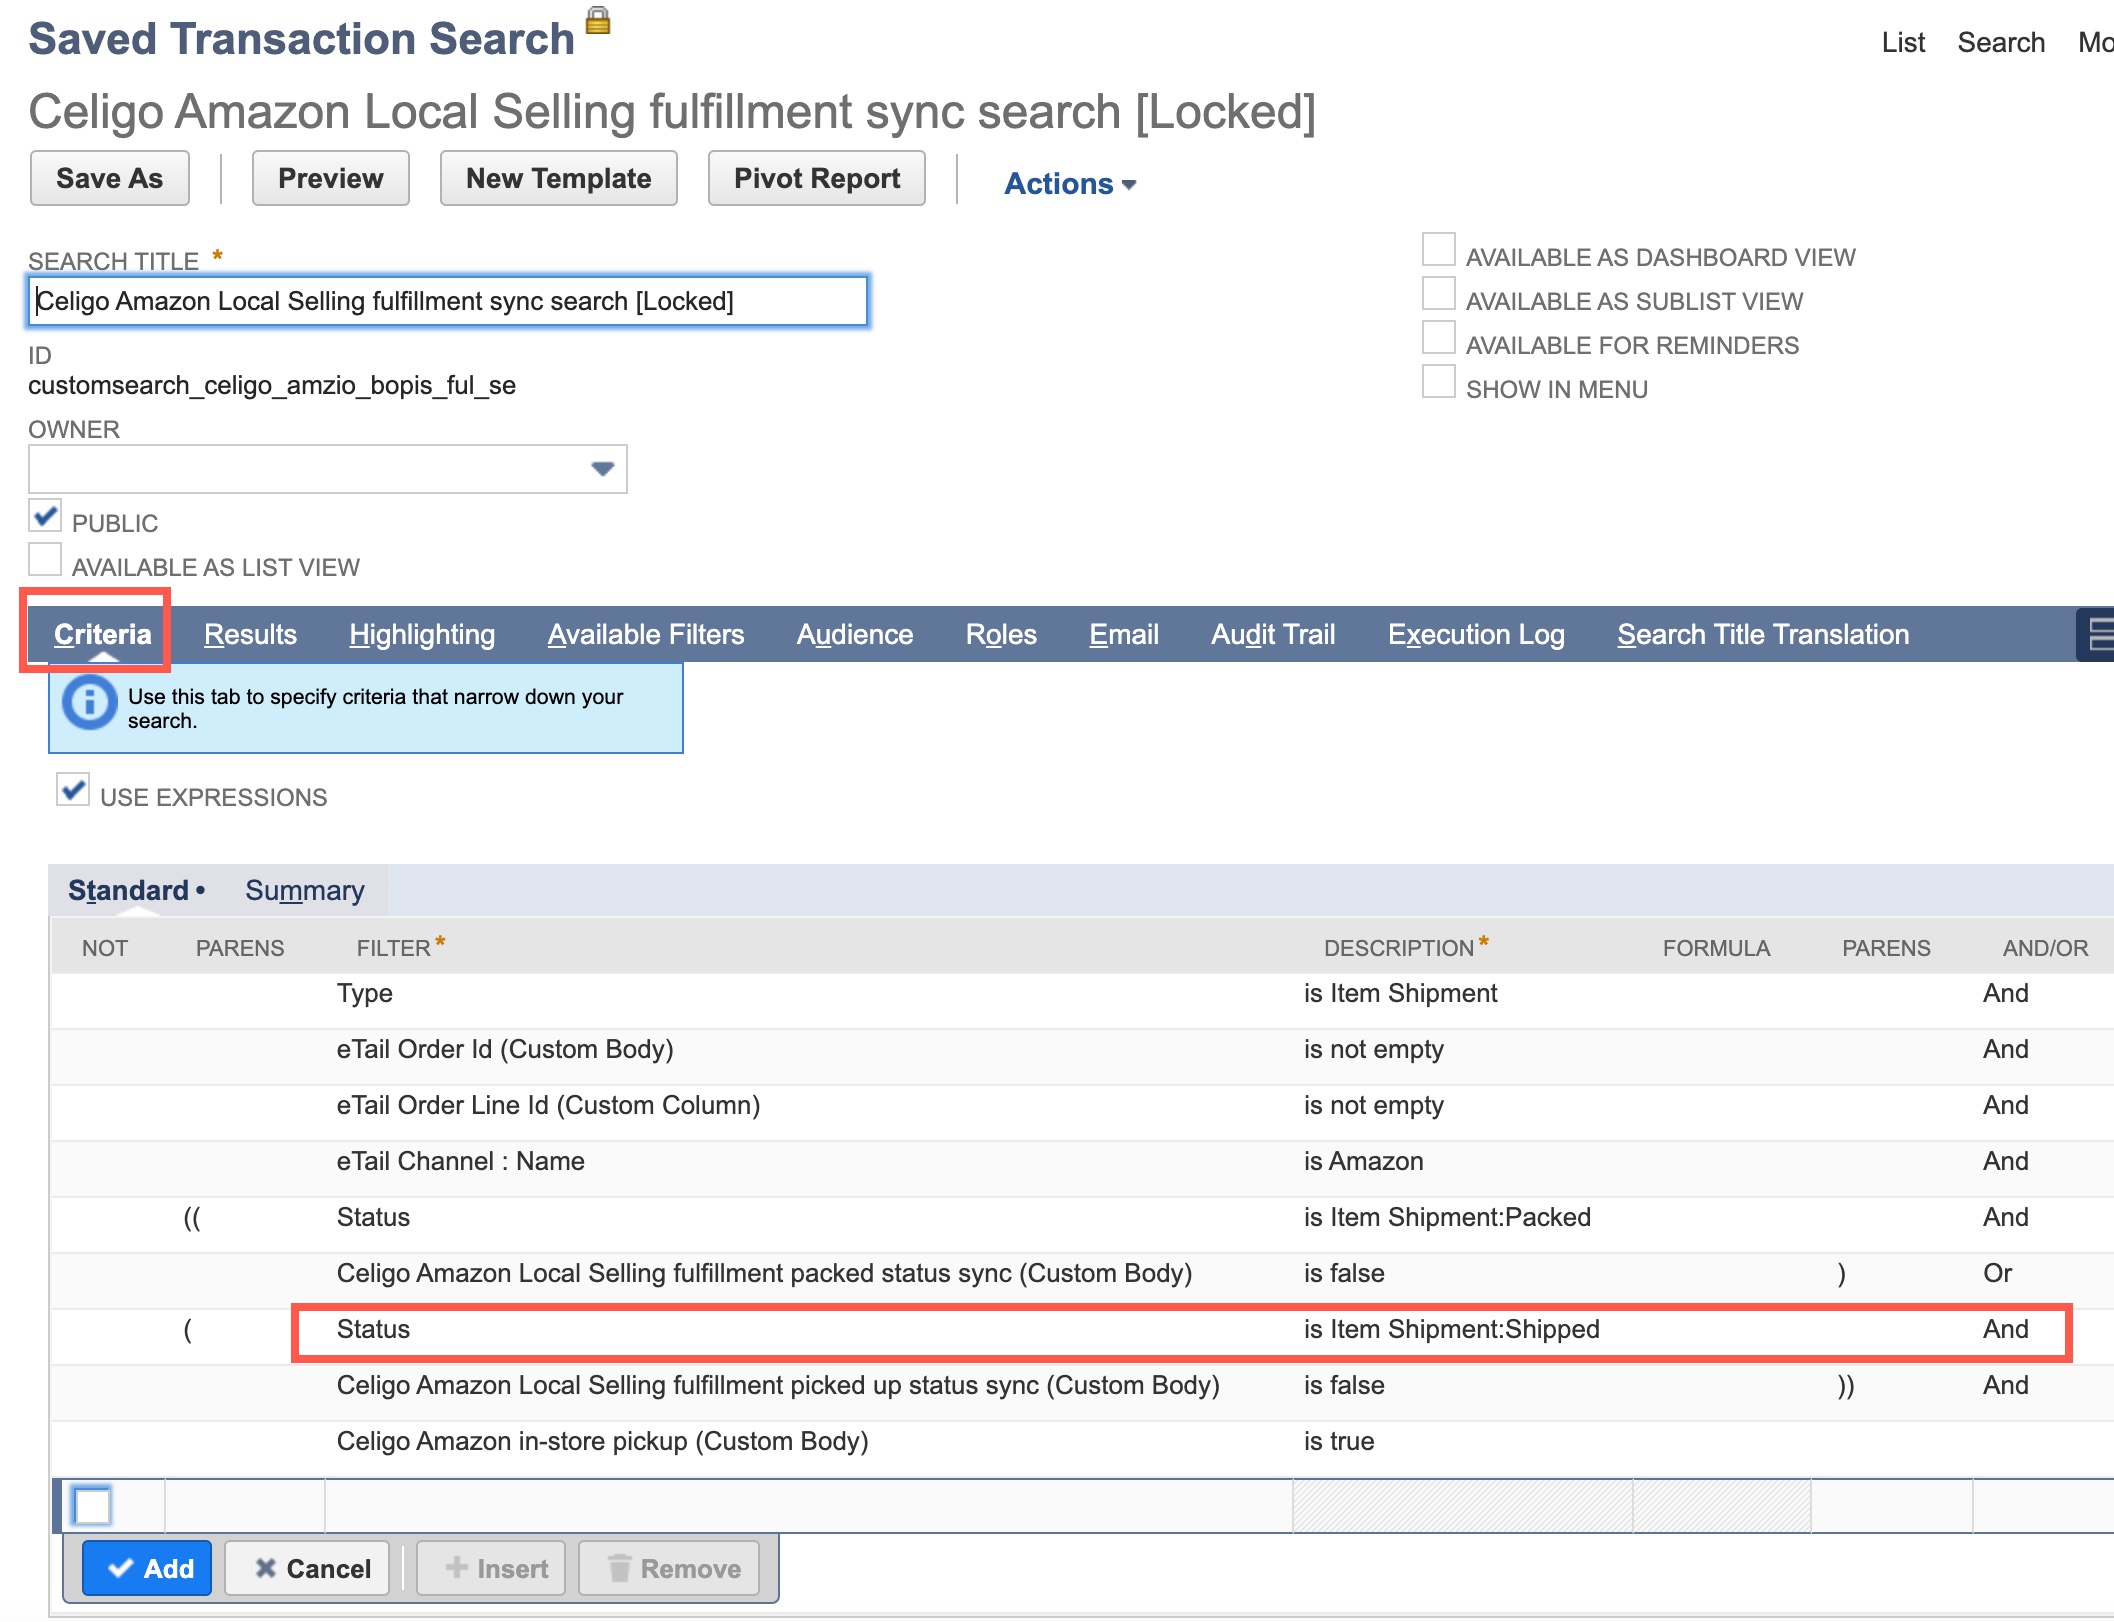Enable Available as List View
2114x1622 pixels.
coord(46,561)
